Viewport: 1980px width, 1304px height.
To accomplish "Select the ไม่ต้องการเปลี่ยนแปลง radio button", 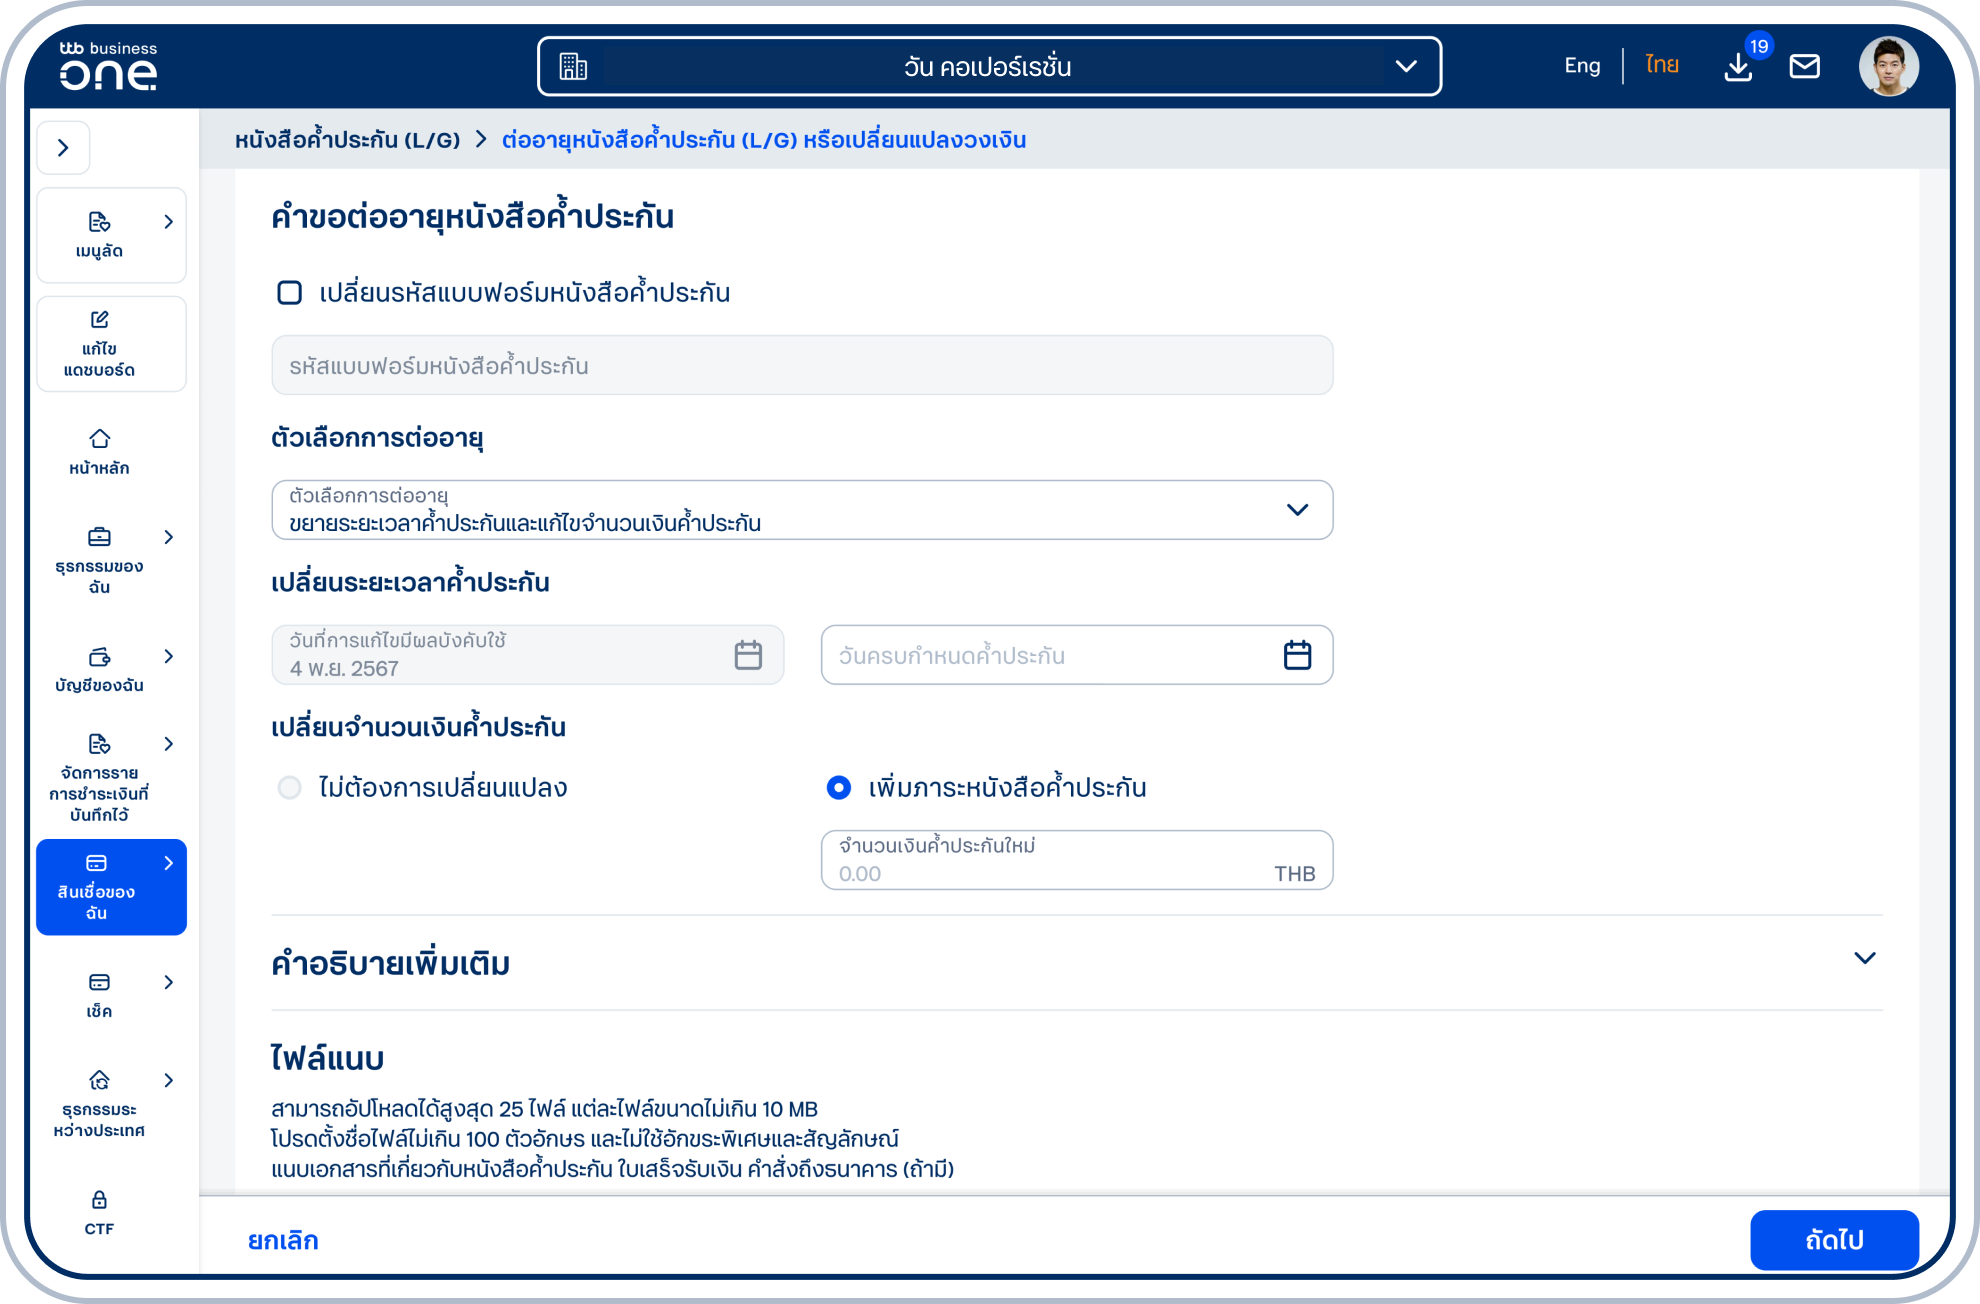I will pyautogui.click(x=290, y=788).
